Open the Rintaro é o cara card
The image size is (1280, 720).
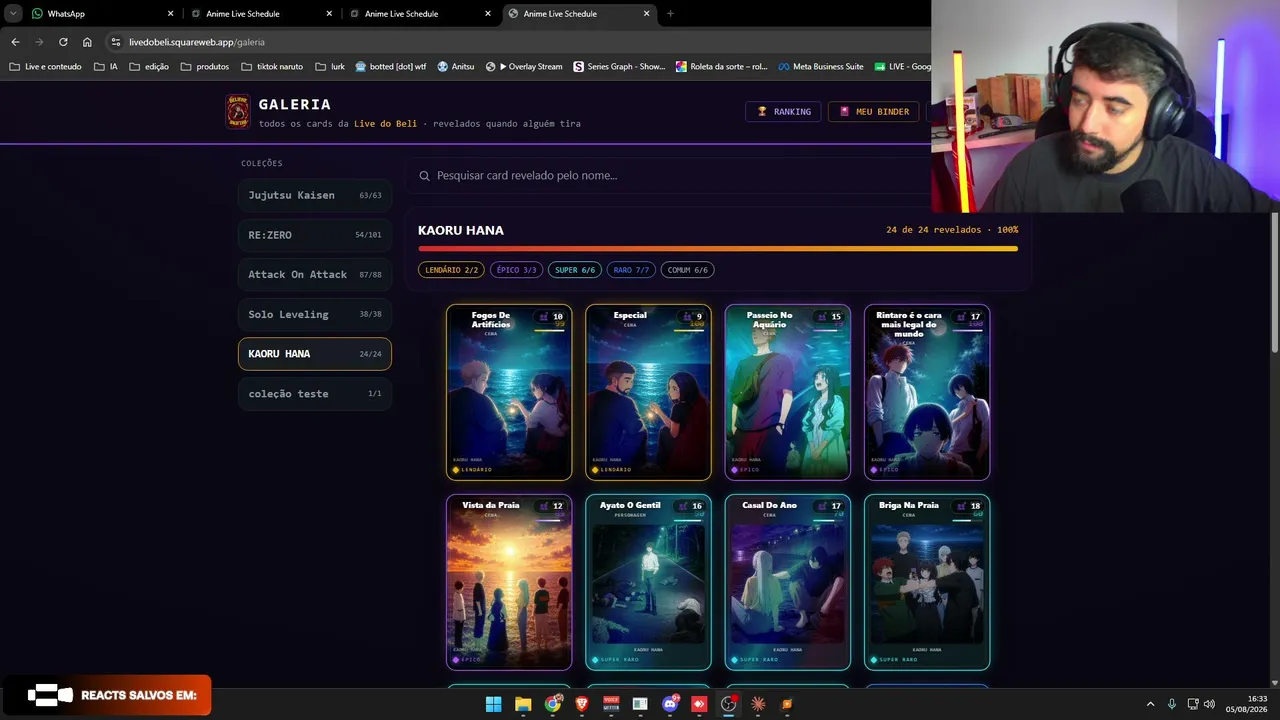tap(927, 392)
